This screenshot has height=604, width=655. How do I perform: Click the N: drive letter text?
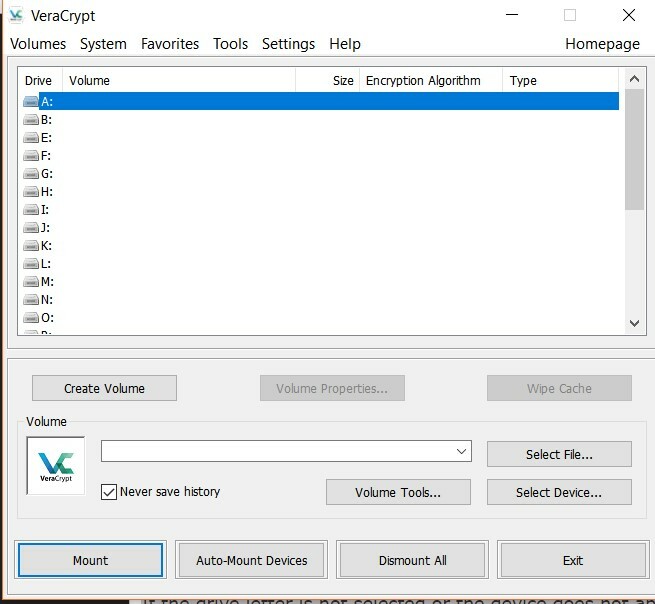[x=47, y=300]
